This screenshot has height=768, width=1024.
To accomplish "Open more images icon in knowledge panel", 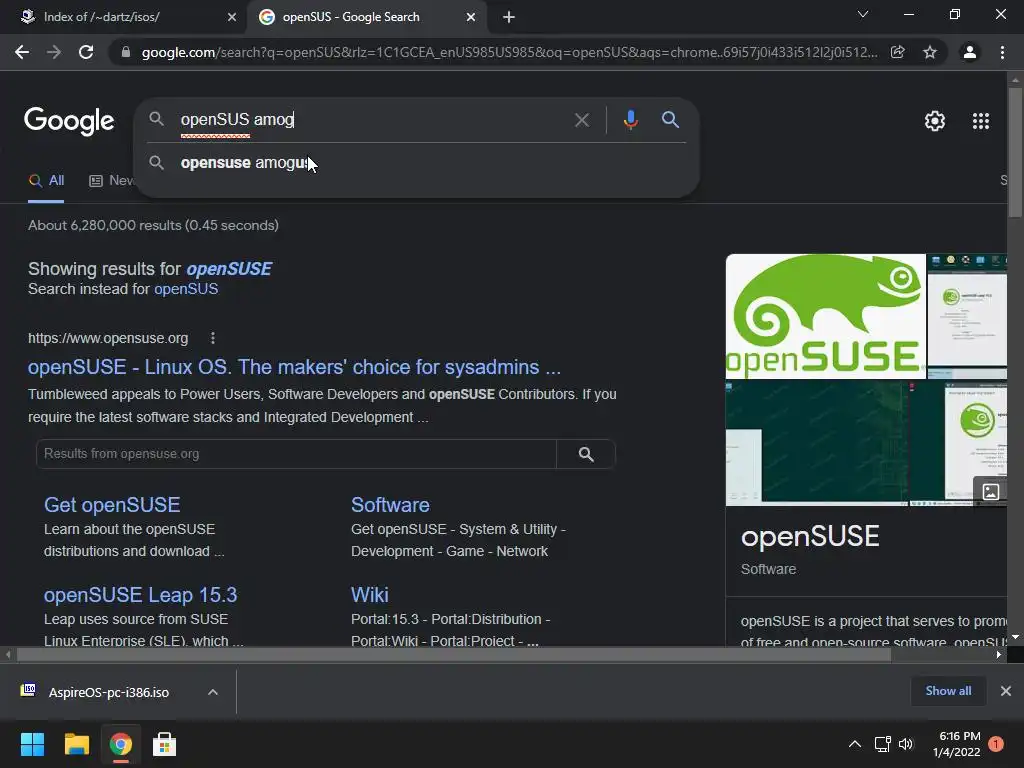I will [x=991, y=491].
